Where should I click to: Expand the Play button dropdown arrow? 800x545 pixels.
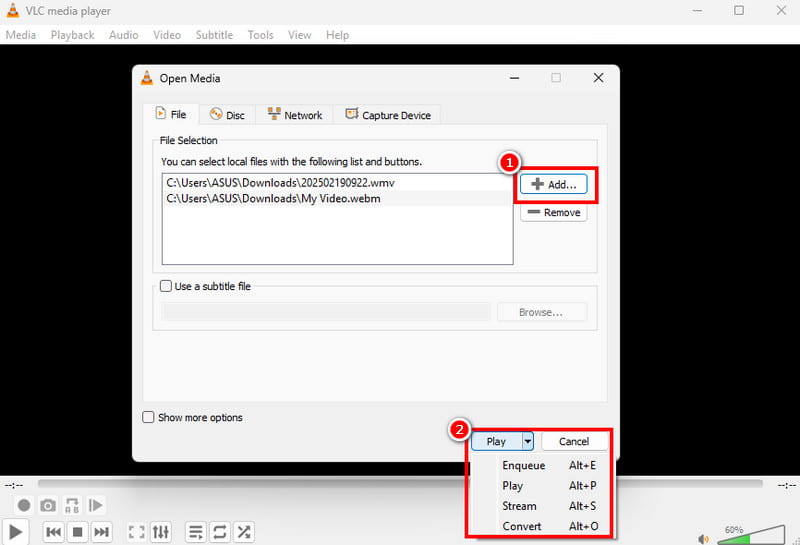coord(528,441)
